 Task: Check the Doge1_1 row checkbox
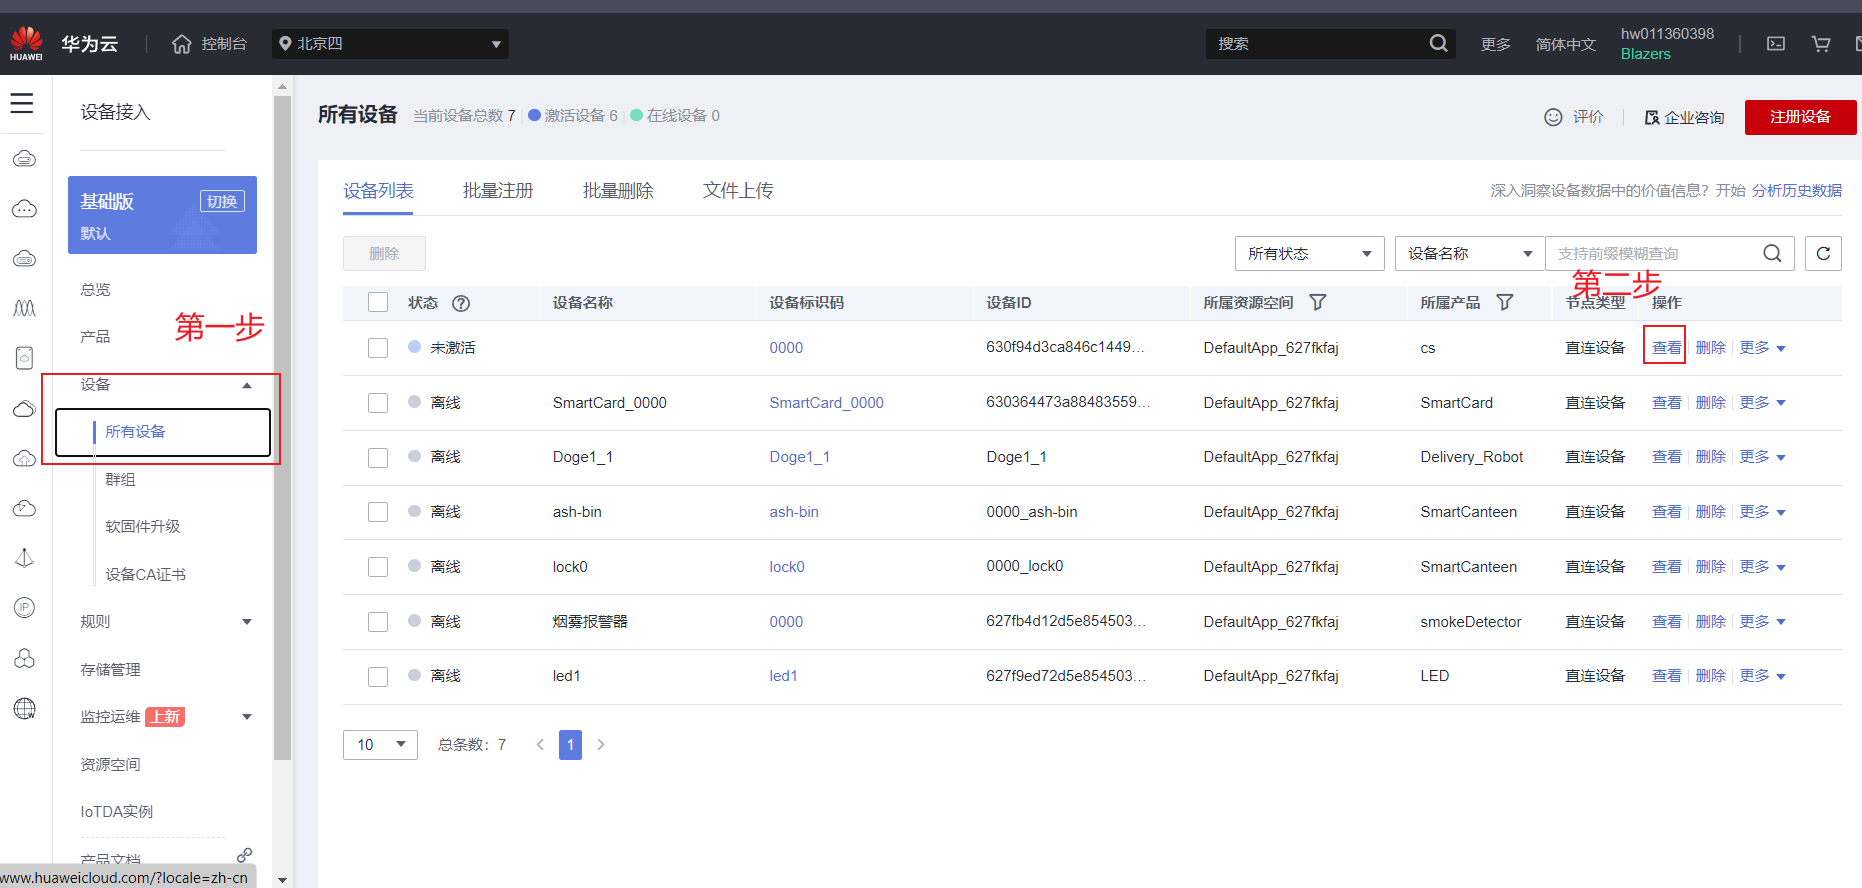pos(378,458)
